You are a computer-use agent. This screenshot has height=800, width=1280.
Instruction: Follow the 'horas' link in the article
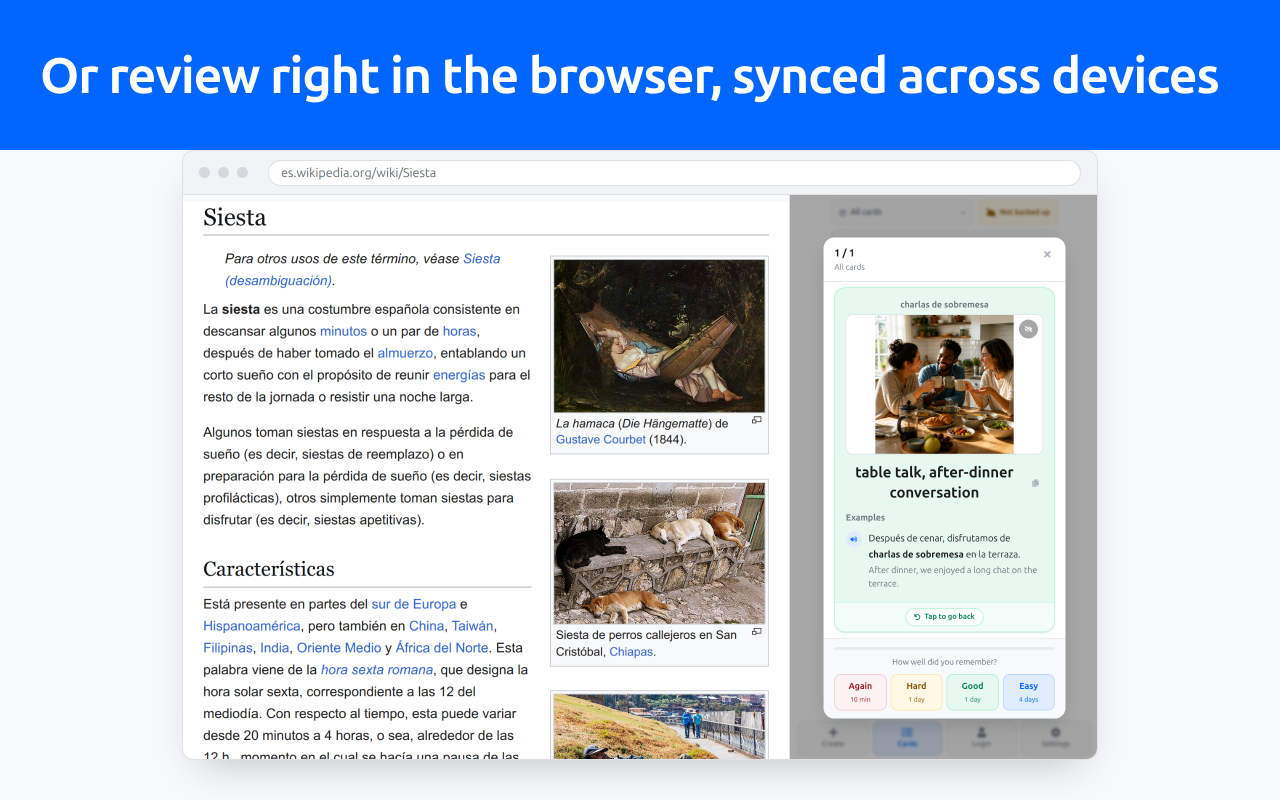pyautogui.click(x=460, y=331)
